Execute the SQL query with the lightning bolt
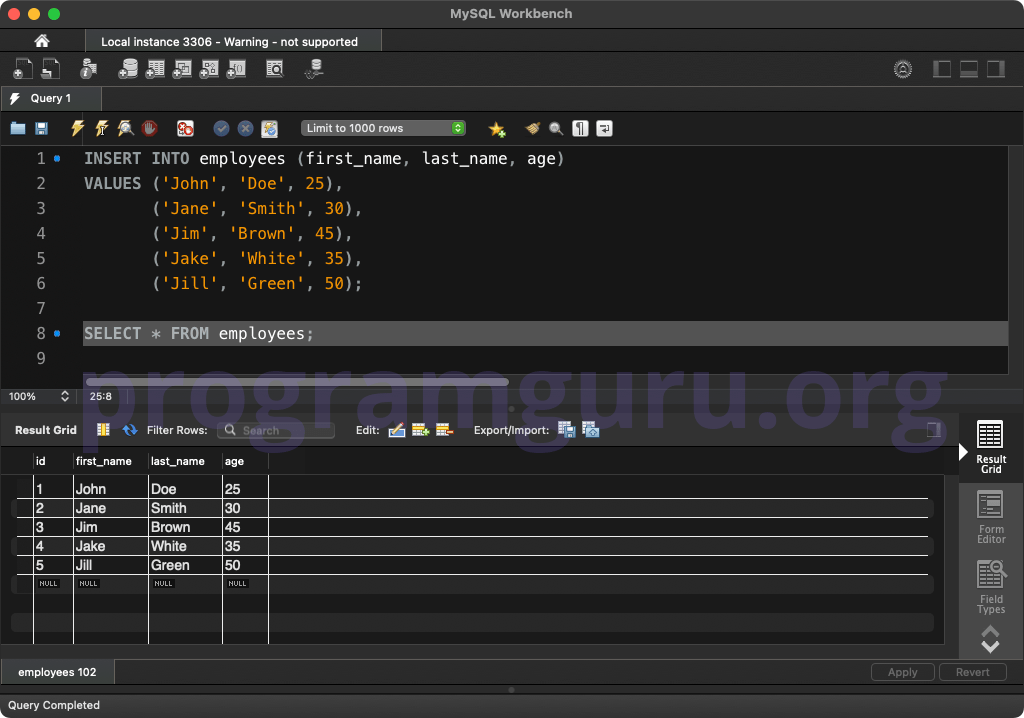 coord(77,128)
